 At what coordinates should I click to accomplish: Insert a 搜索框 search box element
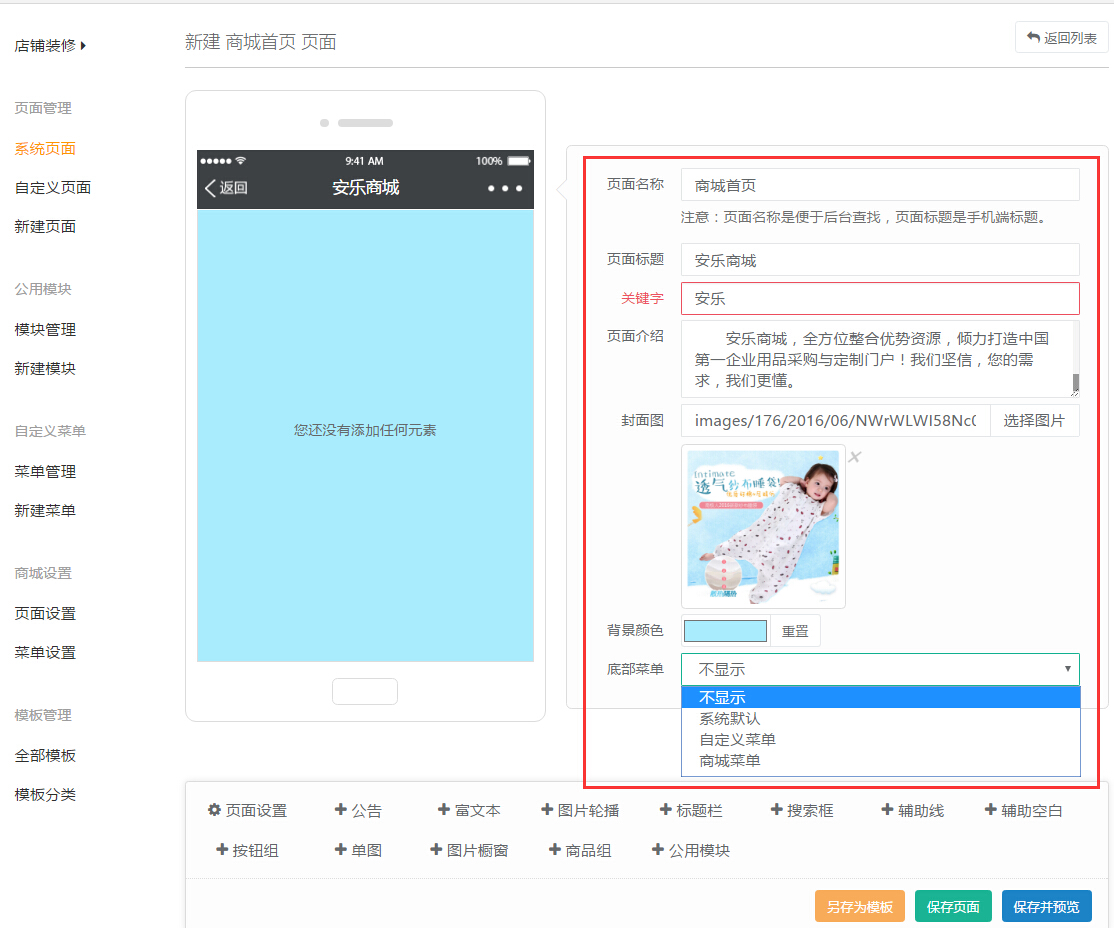(x=802, y=810)
